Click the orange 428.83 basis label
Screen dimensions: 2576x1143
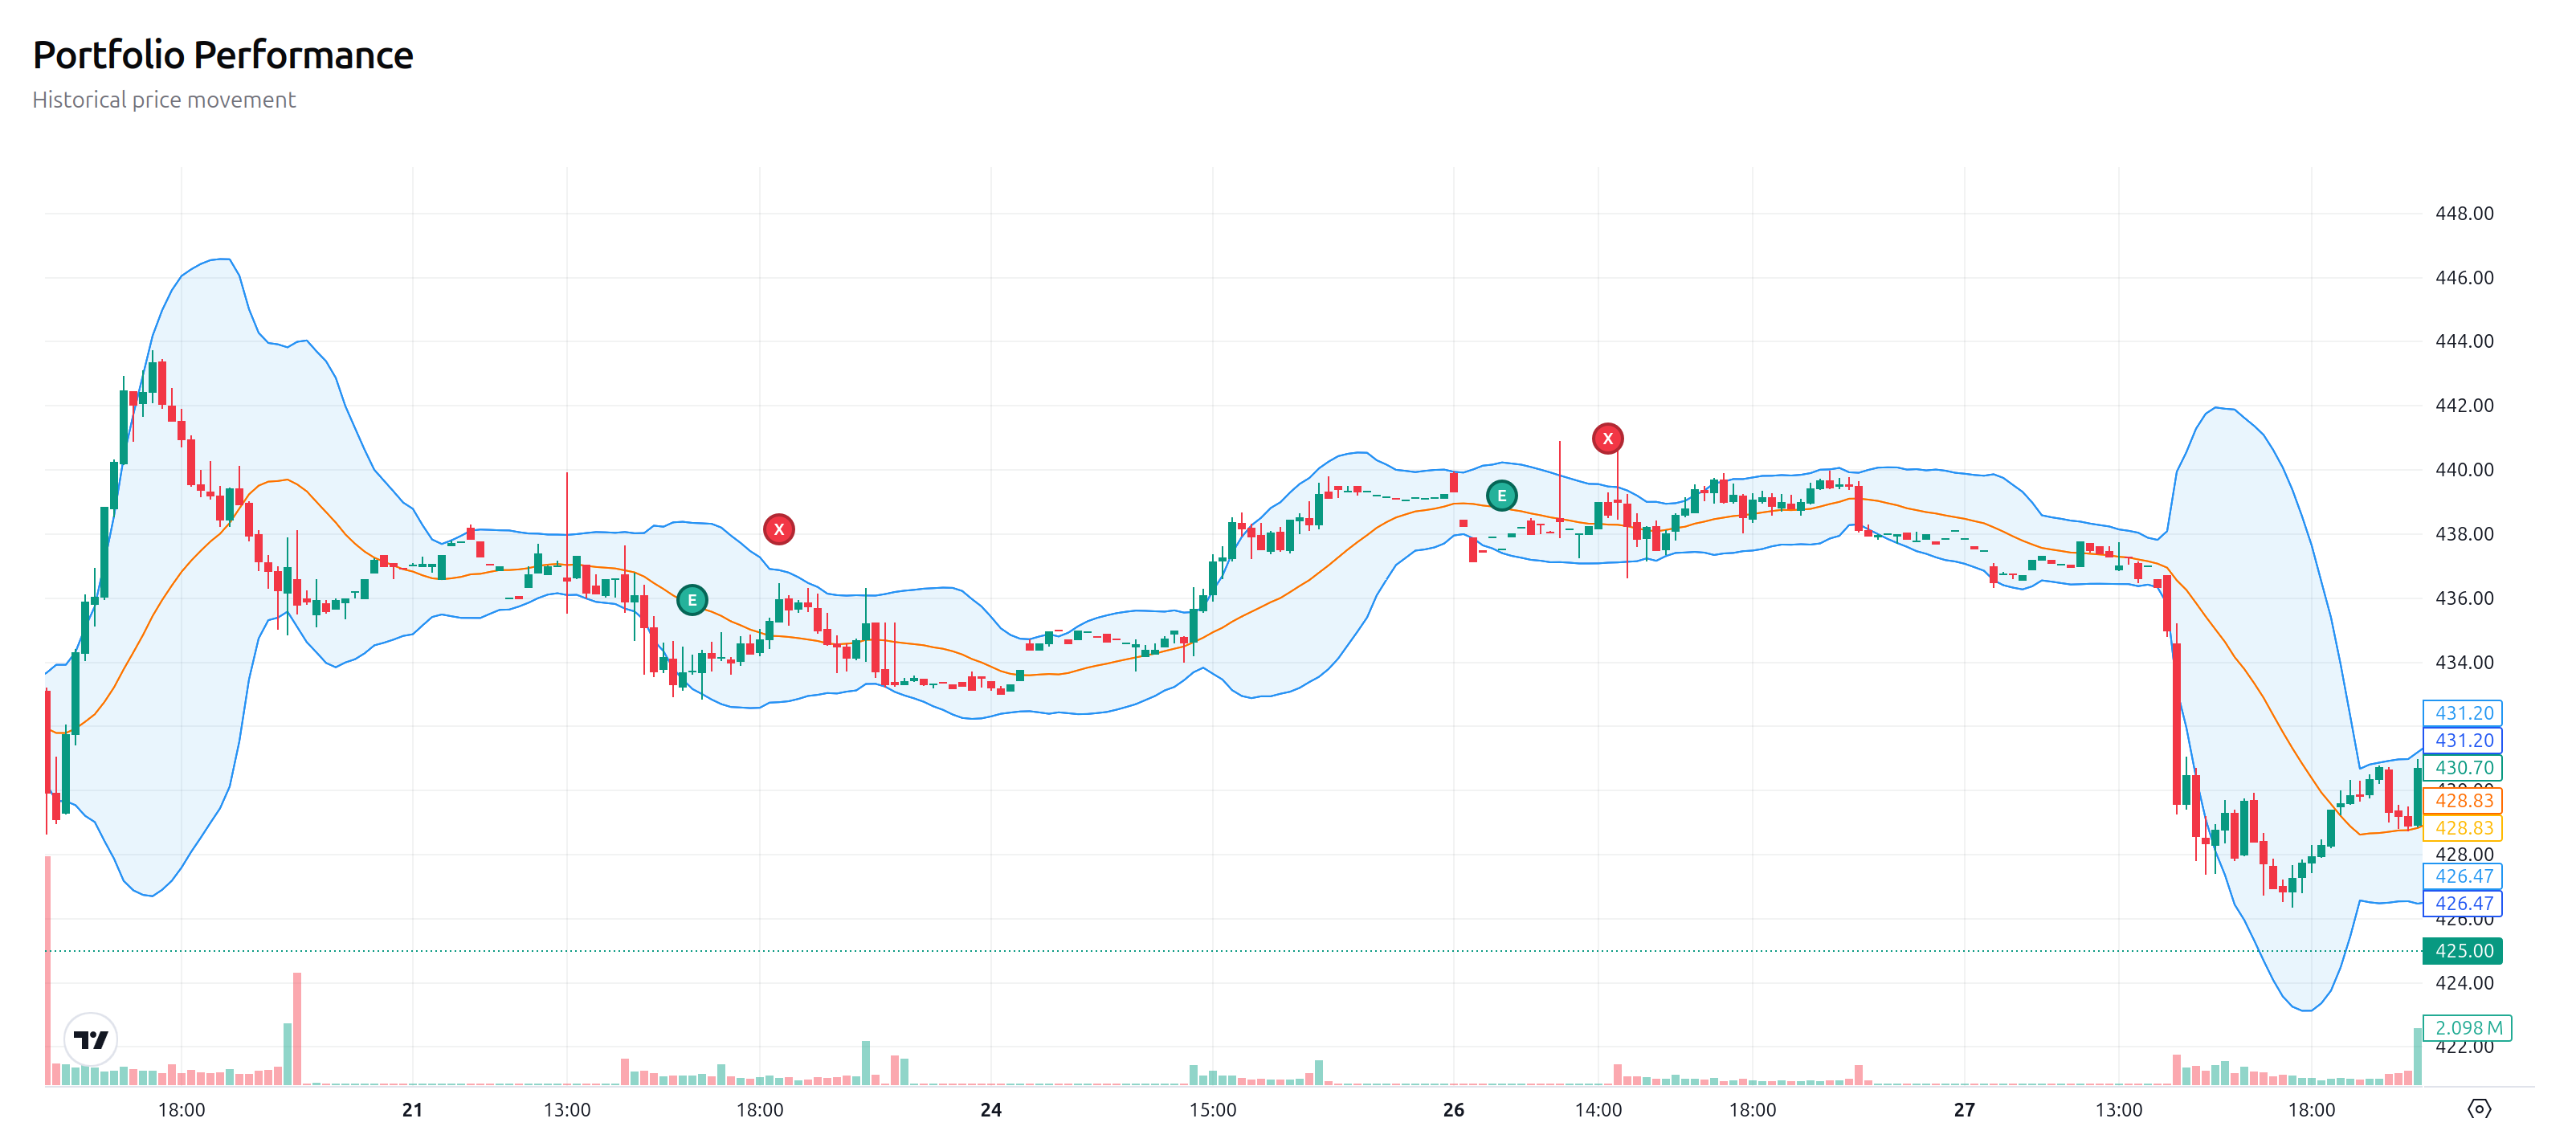pos(2462,800)
